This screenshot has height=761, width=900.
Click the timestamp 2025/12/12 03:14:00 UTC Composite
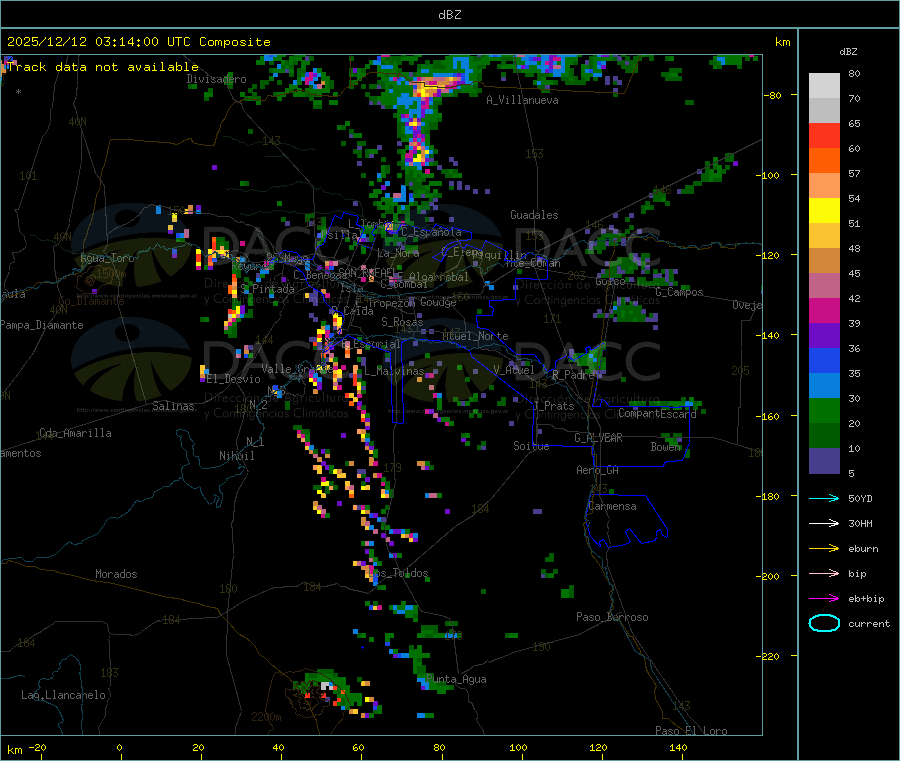click(139, 42)
